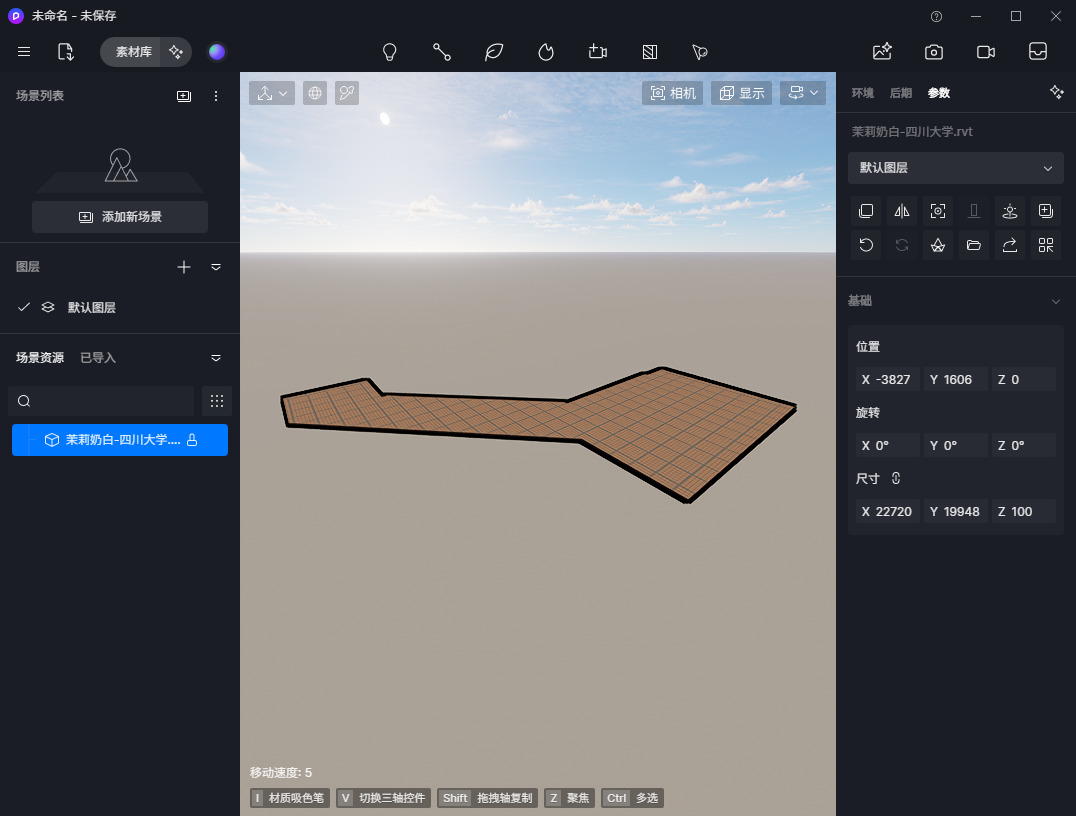
Task: Click the position X value field
Action: pos(885,379)
